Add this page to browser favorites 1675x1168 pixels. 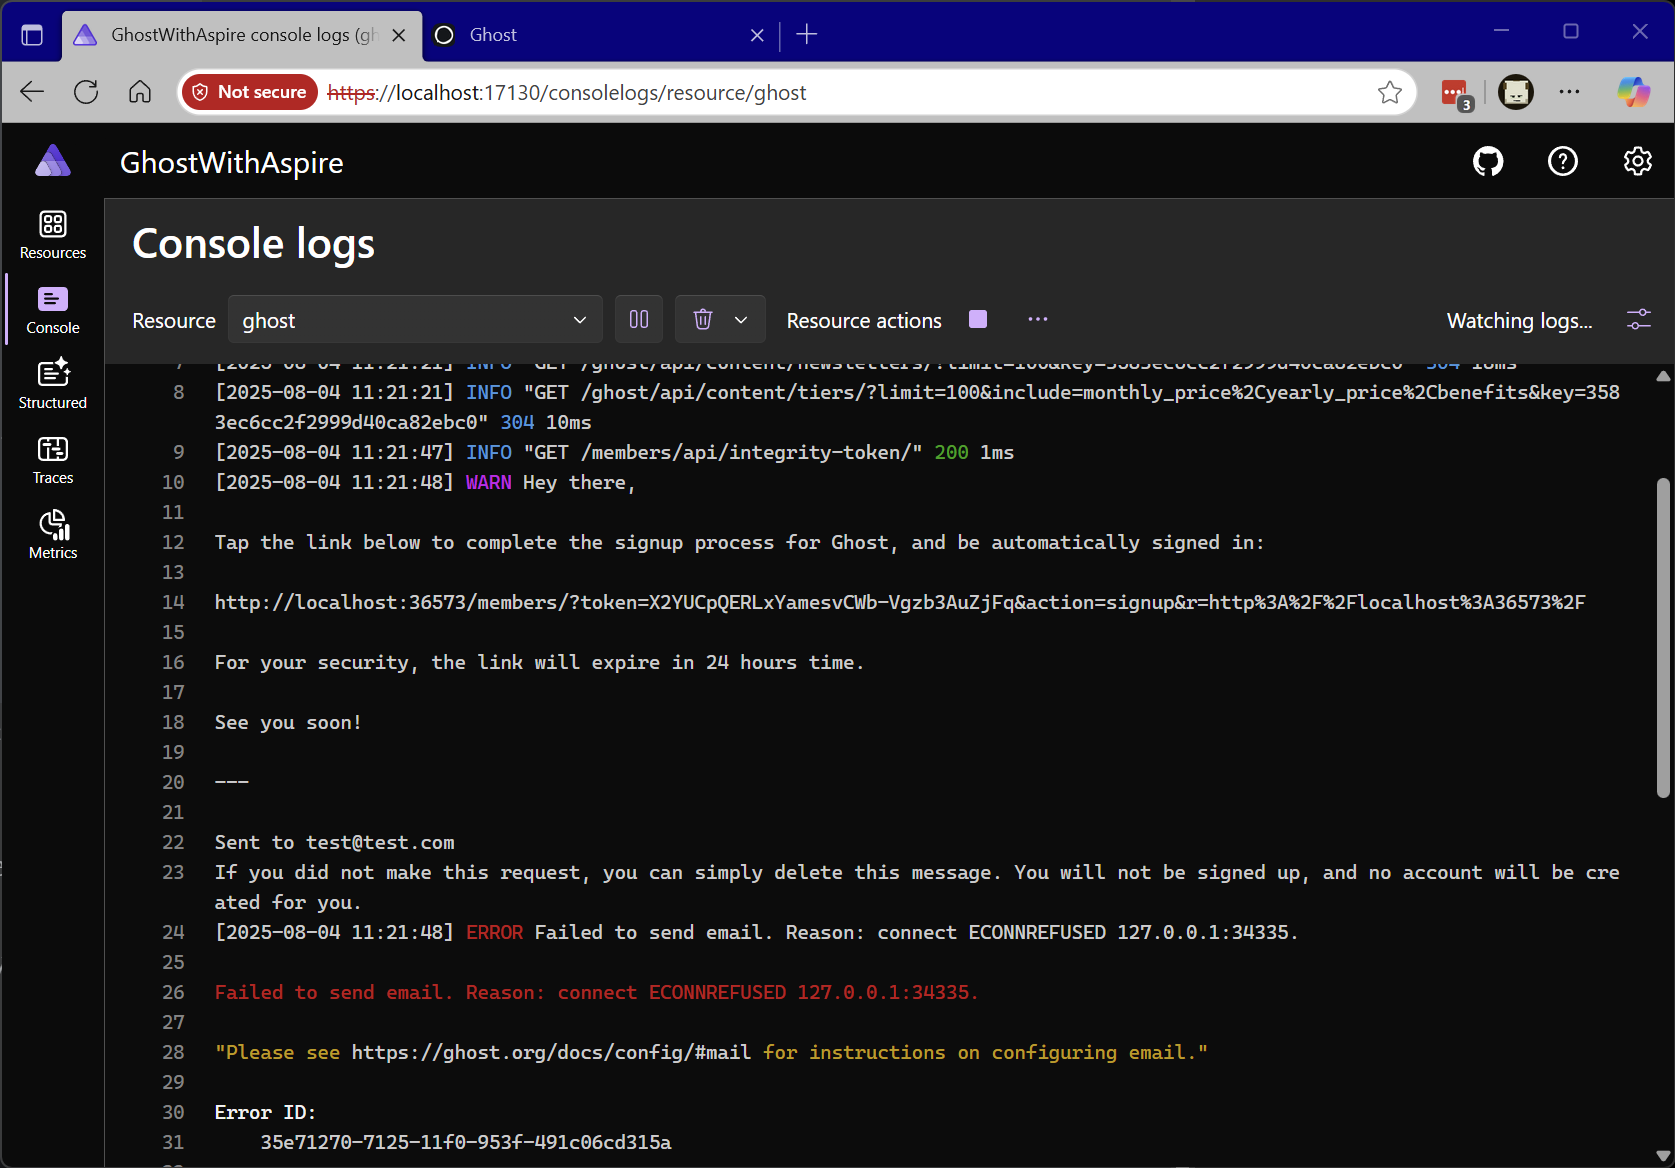[1389, 93]
